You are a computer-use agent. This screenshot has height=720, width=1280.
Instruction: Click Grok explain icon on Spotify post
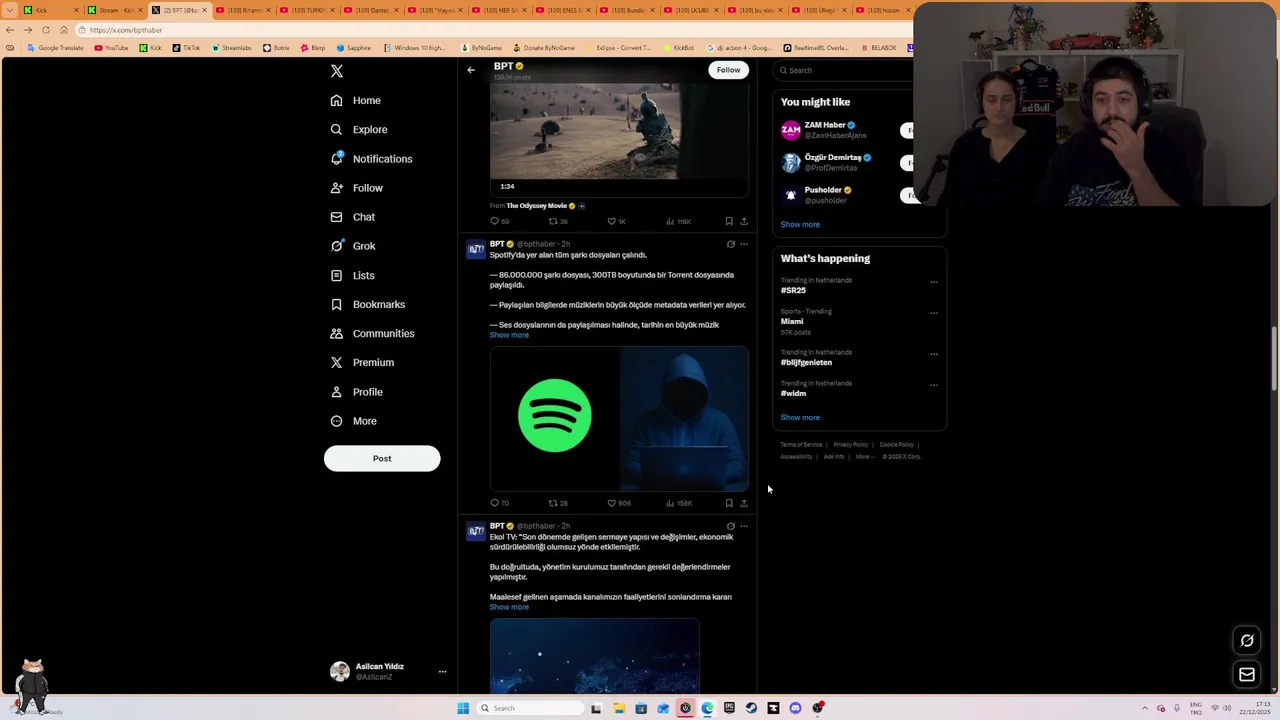[731, 244]
